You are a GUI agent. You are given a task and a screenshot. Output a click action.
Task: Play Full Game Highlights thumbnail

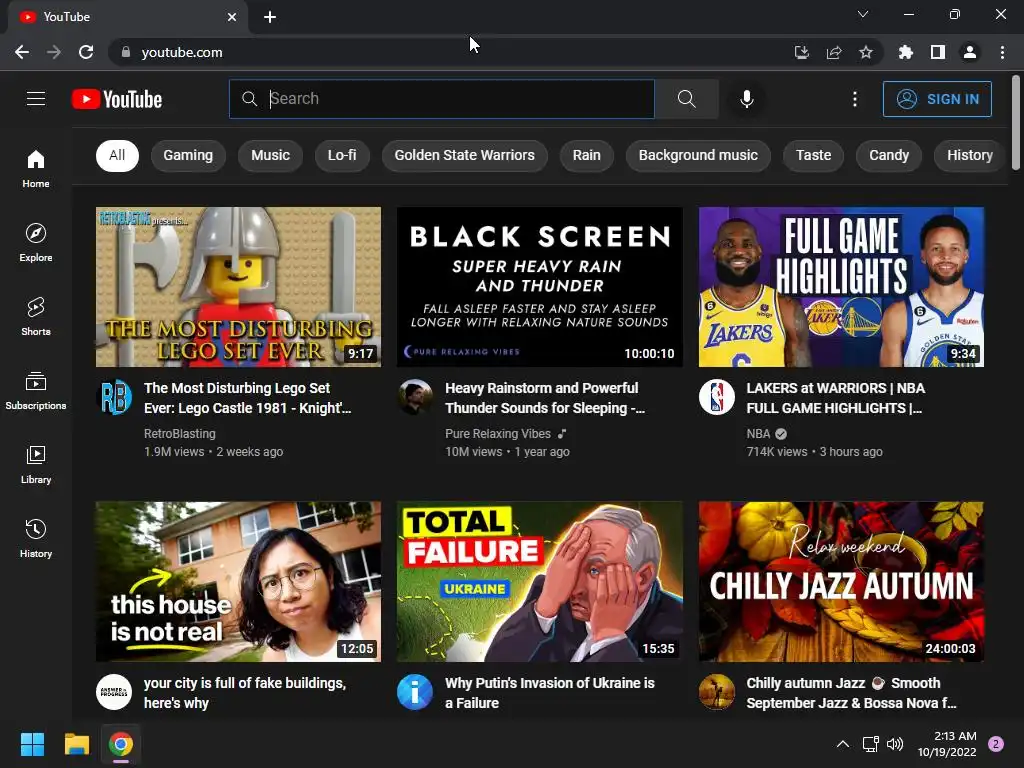coord(841,287)
